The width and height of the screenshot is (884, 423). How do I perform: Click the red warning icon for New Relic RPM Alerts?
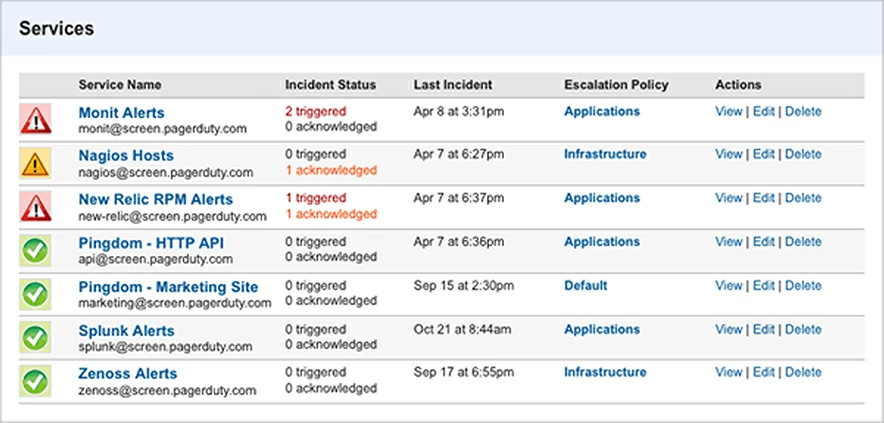[36, 206]
